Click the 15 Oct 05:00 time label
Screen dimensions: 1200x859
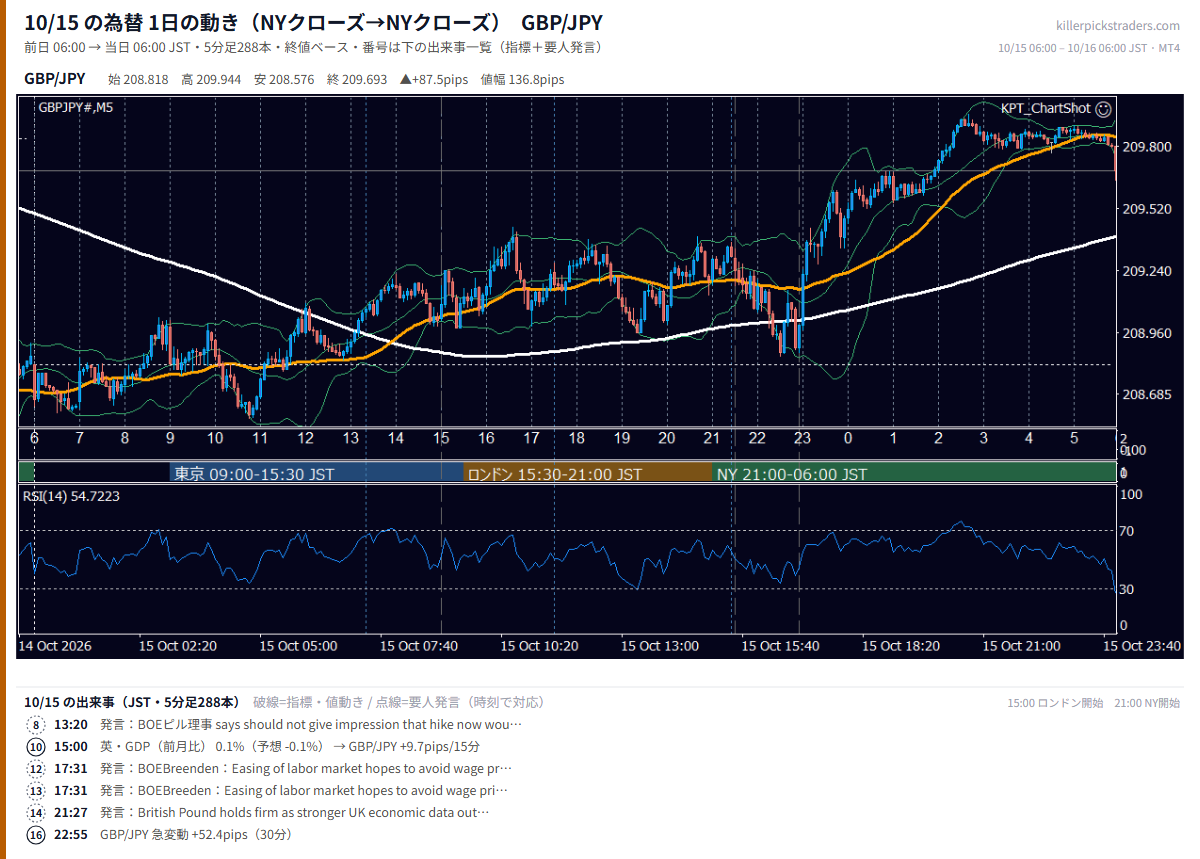(x=298, y=646)
